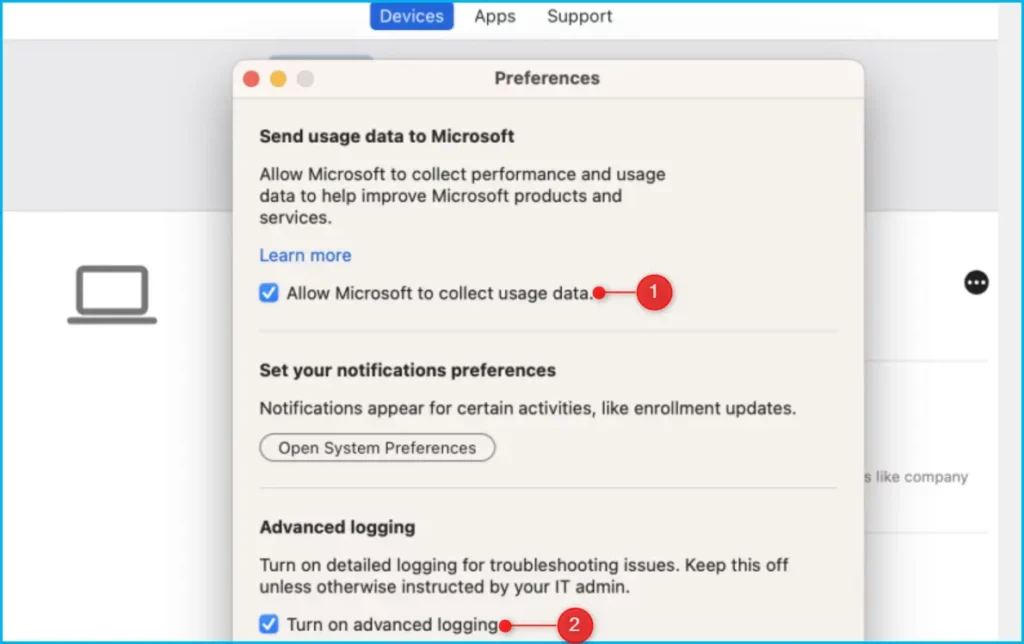This screenshot has height=644, width=1024.
Task: Click the Set your notifications preferences heading
Action: 407,370
